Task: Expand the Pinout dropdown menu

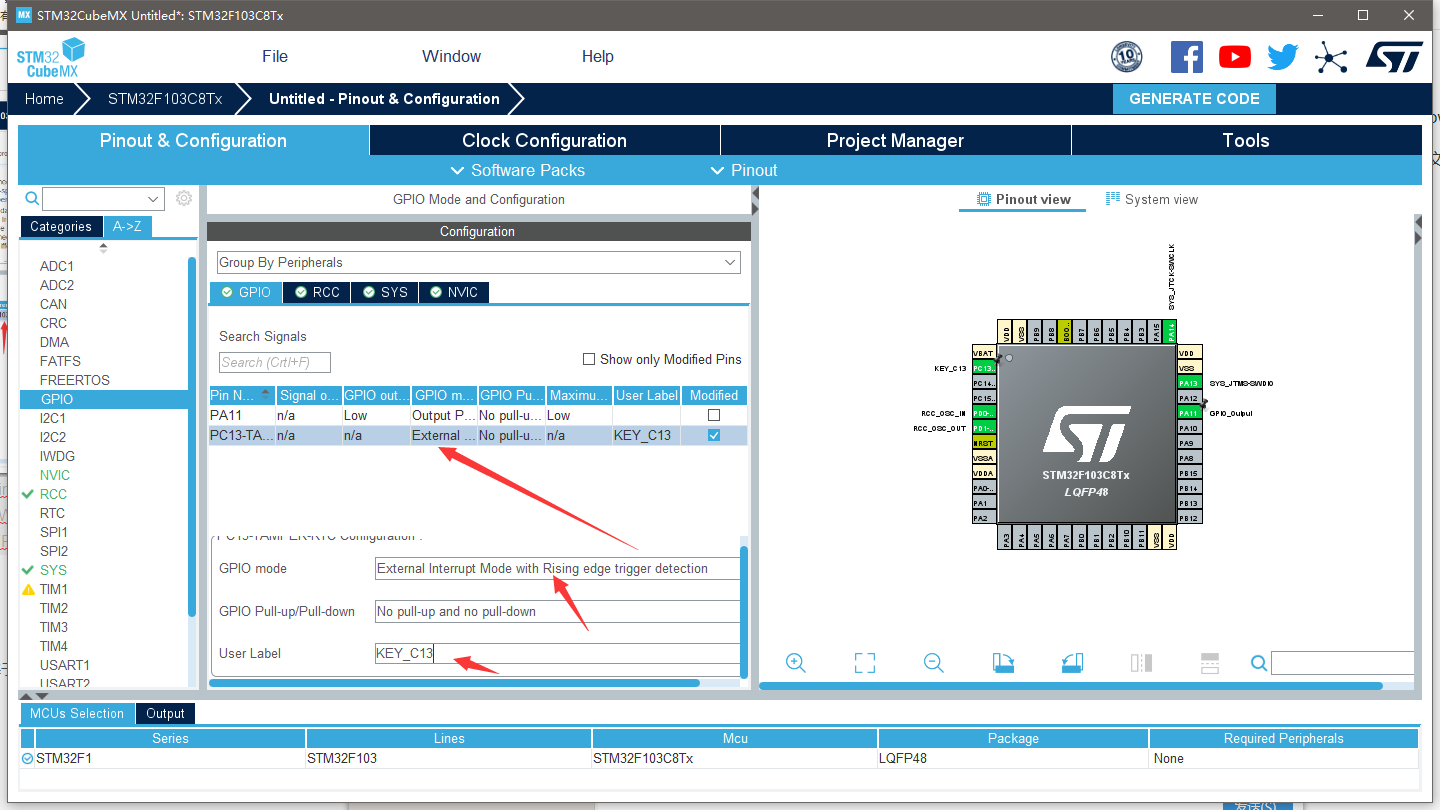Action: coord(743,170)
